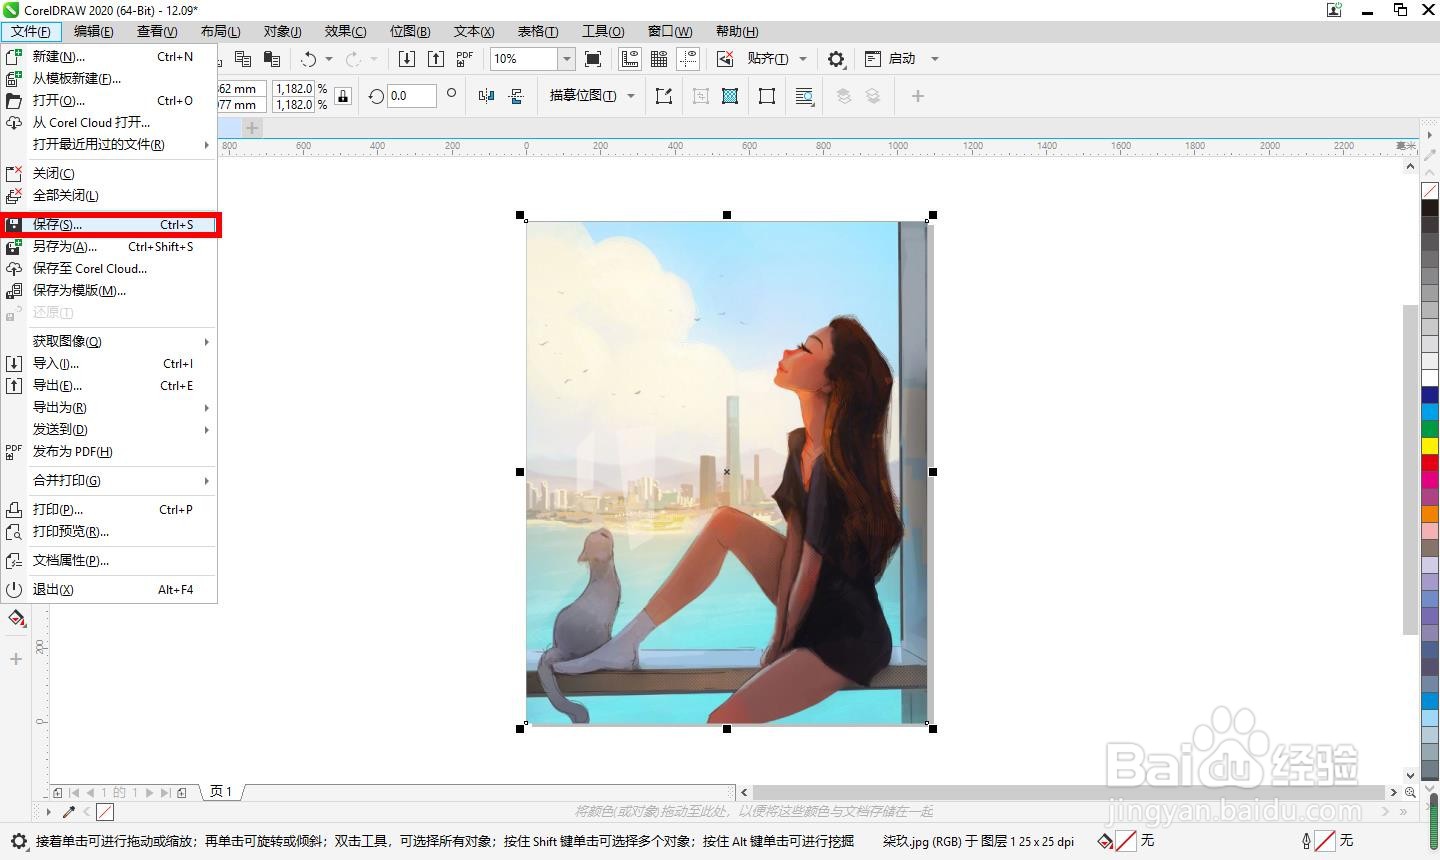Screen dimensions: 1440x860
Task: Click the Import icon in the toolbar
Action: click(x=406, y=59)
